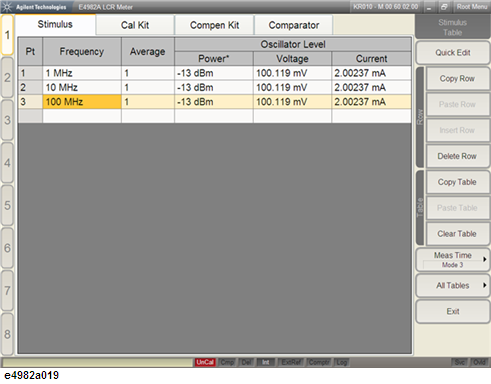This screenshot has width=491, height=384.
Task: Click the -13 dBm power cell in row 1
Action: point(214,73)
